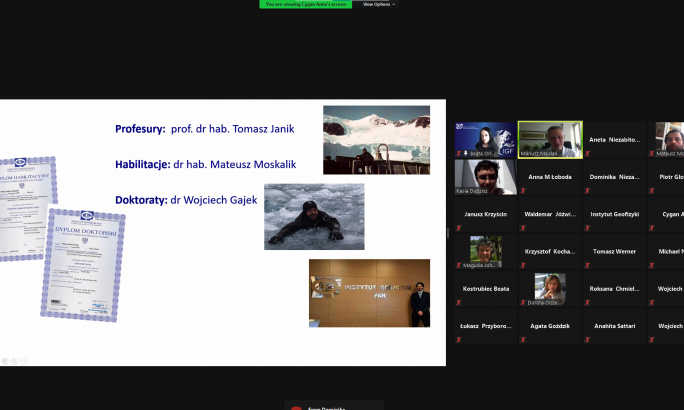Click the name 'Instytut Geofizyki'
684x410 pixels.
614,214
